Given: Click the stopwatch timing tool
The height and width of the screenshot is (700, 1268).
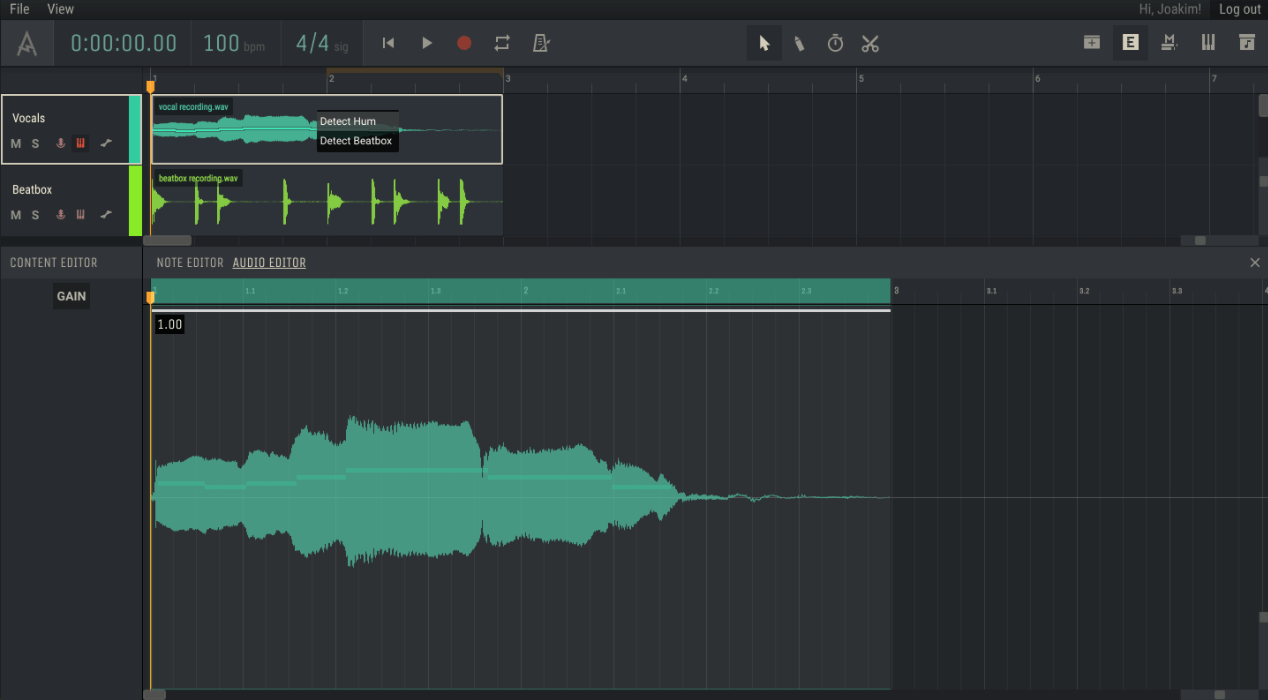Looking at the screenshot, I should (x=835, y=42).
